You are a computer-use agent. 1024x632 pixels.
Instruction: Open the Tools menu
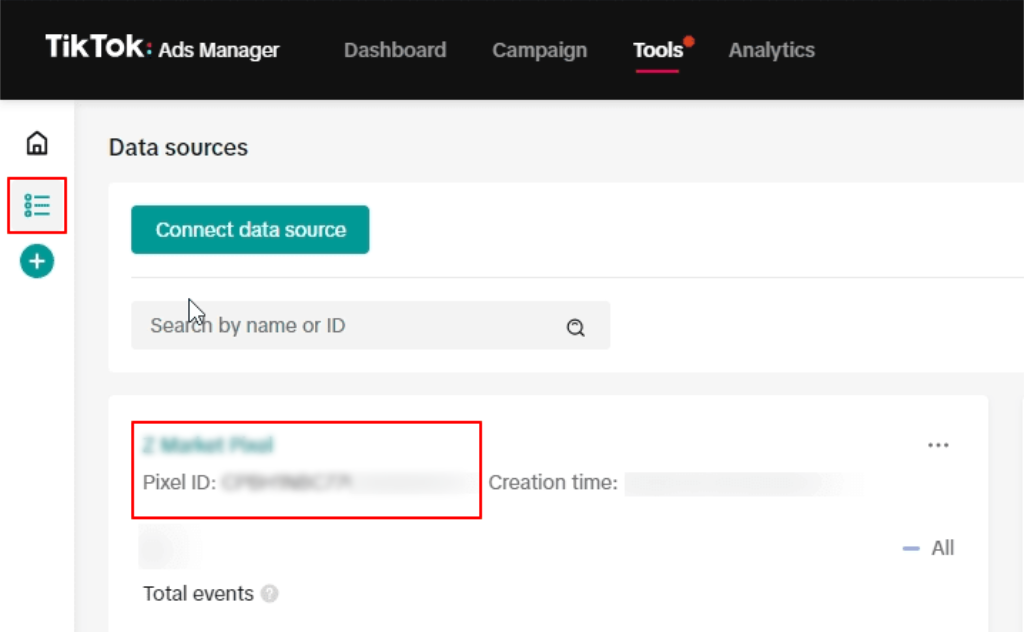[658, 50]
